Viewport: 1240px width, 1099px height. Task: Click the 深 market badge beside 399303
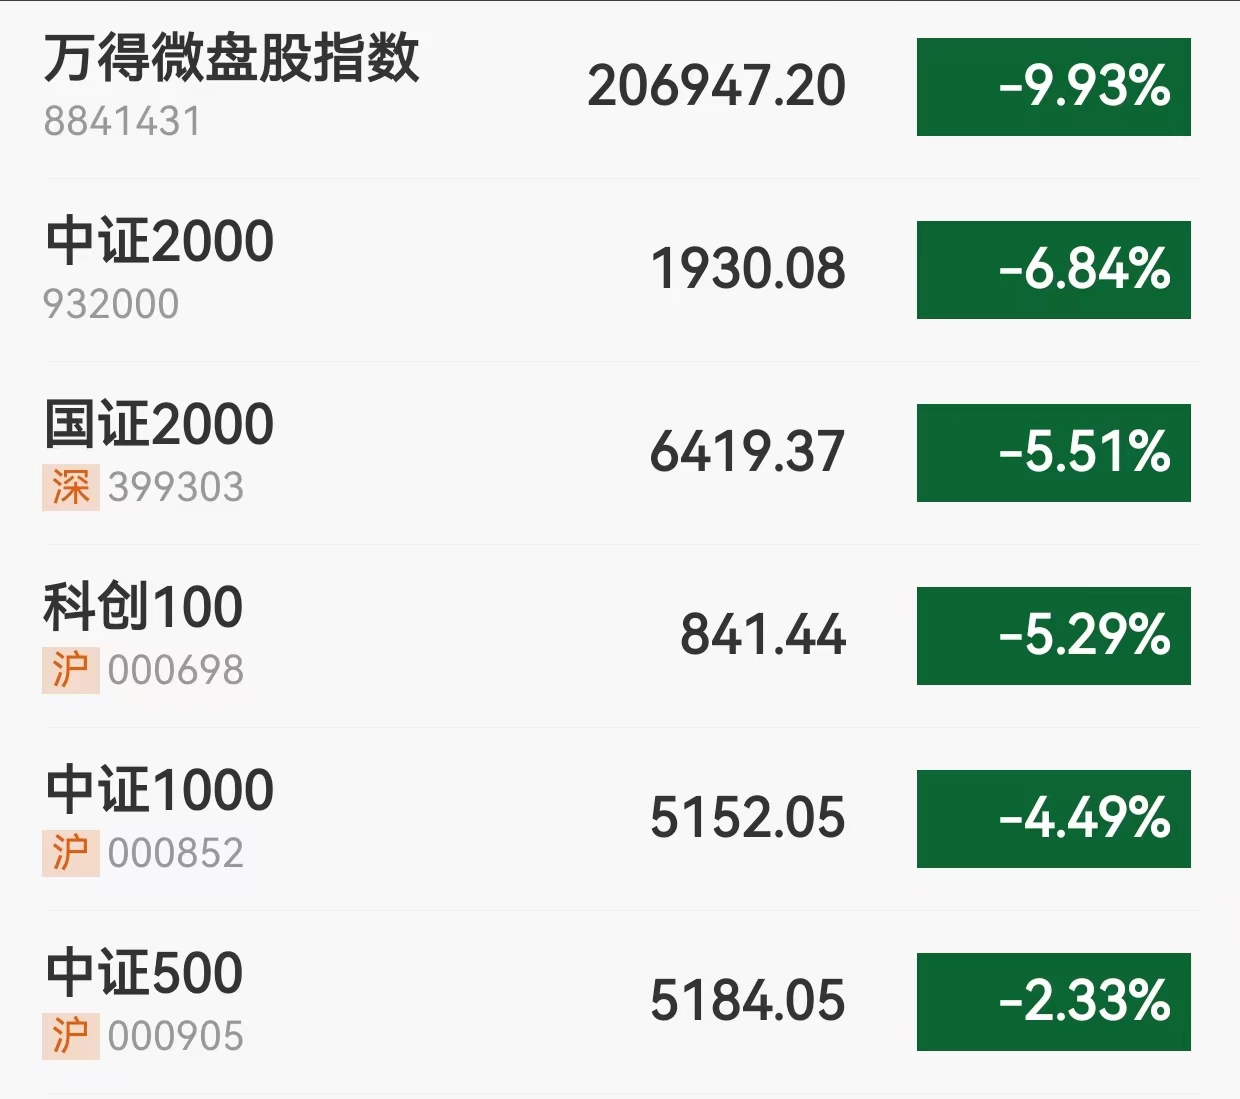point(71,488)
